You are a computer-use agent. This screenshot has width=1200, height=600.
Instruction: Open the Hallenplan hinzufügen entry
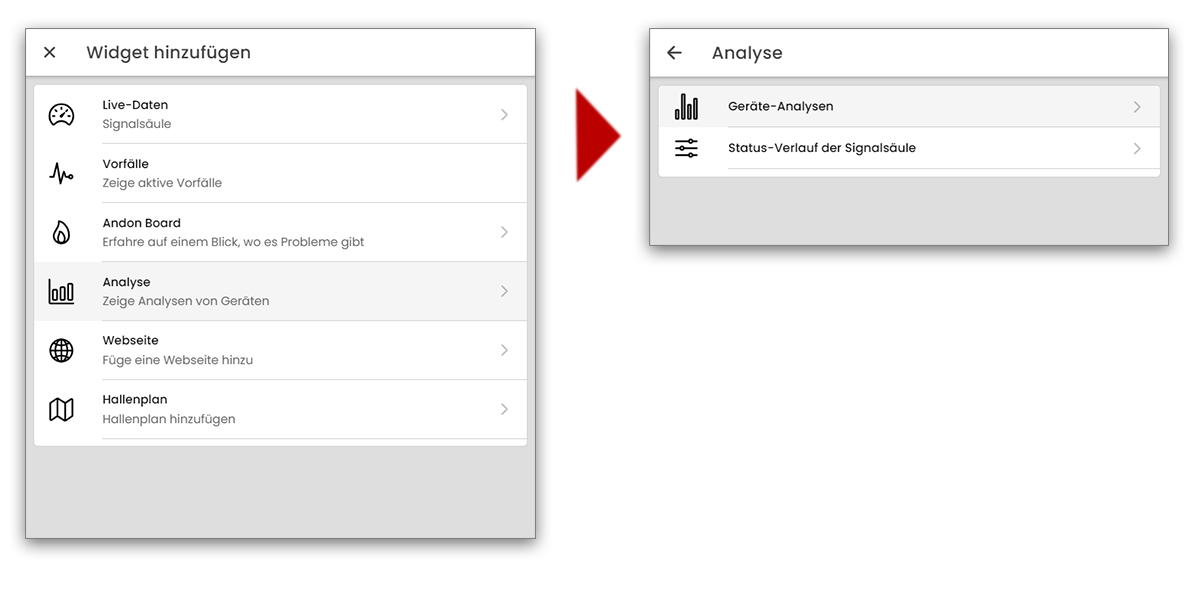[x=280, y=410]
